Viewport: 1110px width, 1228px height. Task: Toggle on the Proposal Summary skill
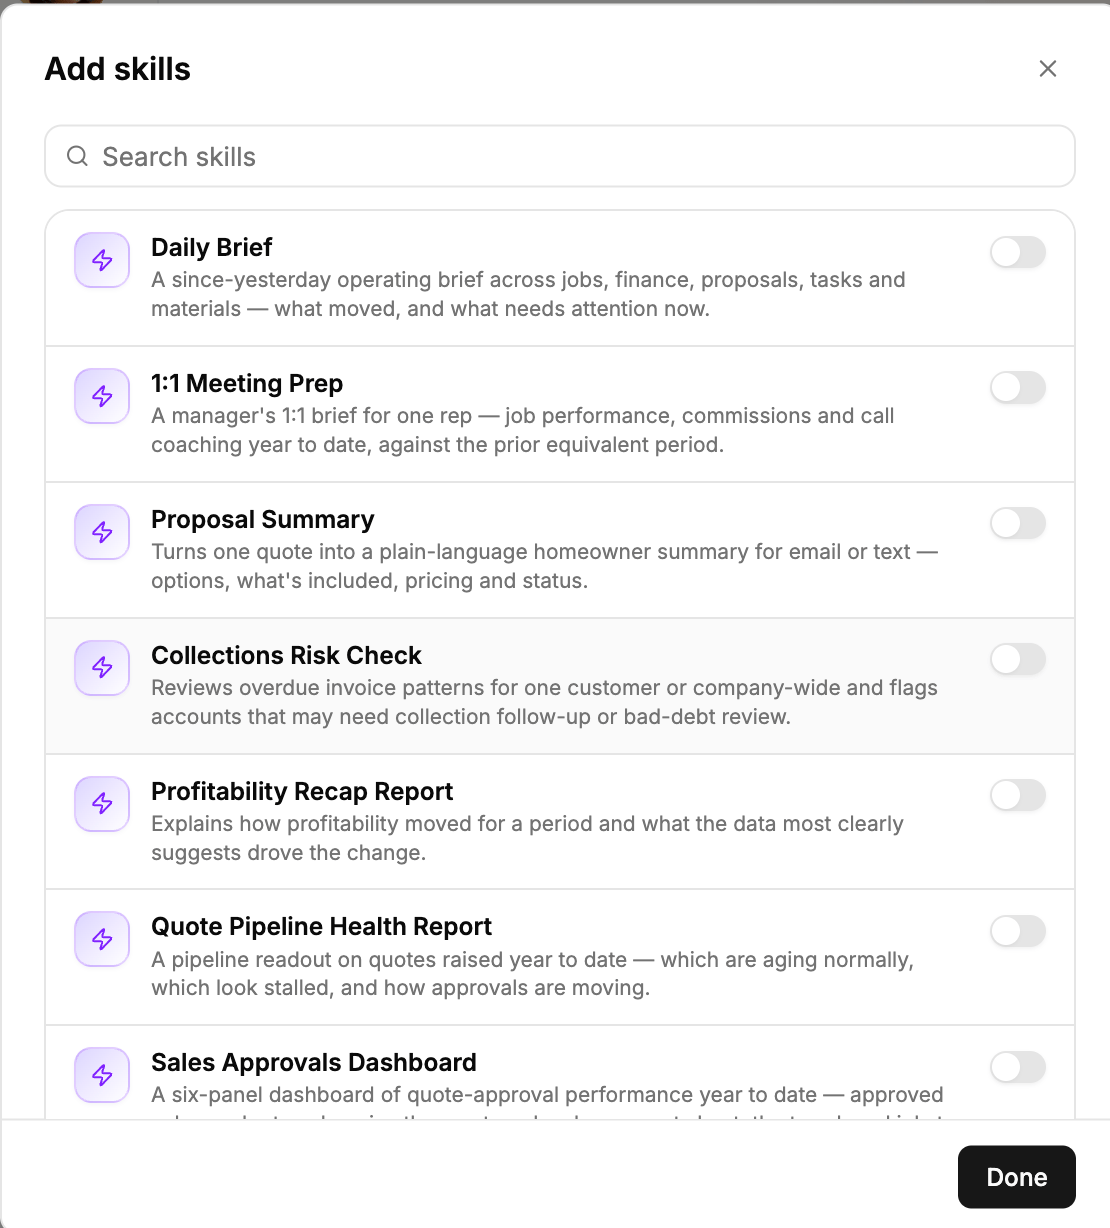1018,523
